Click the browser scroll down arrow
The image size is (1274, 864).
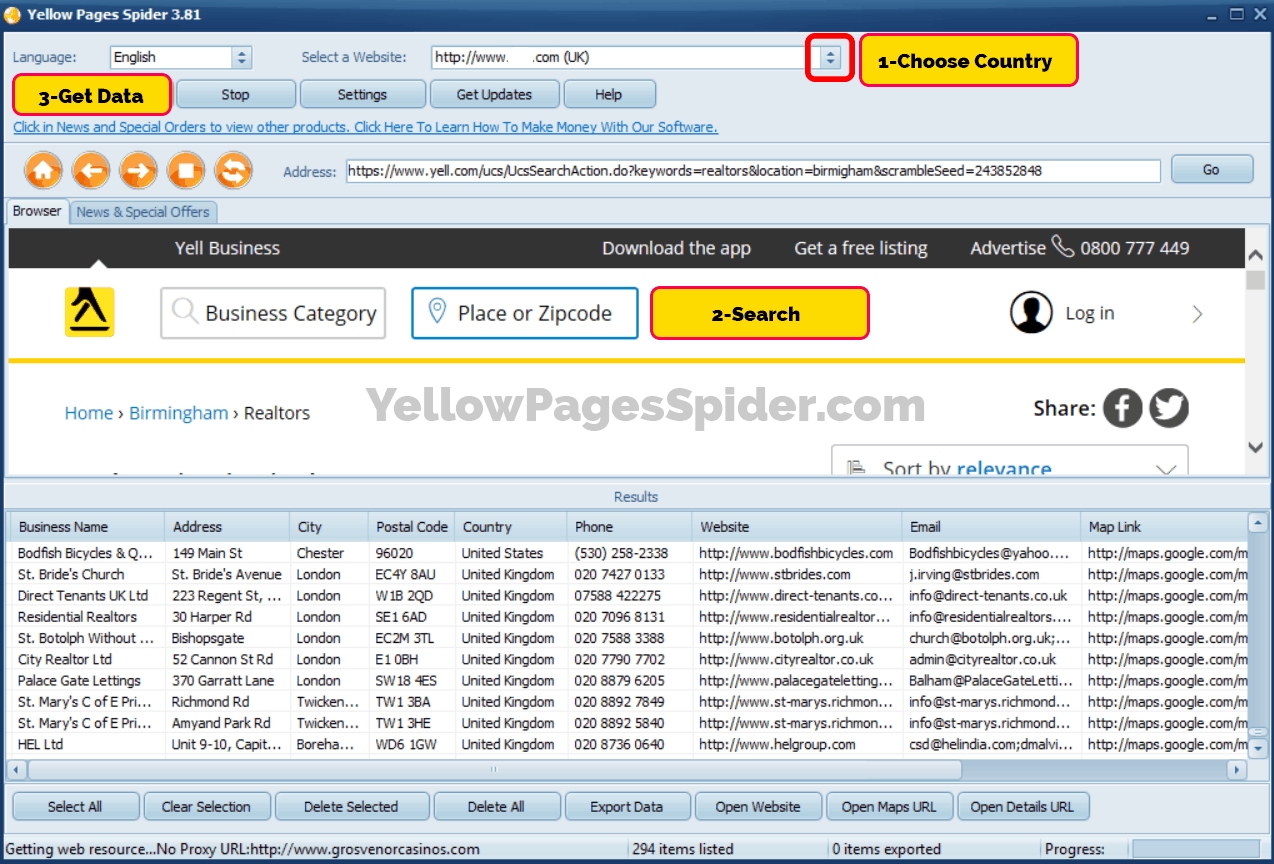[x=1256, y=447]
